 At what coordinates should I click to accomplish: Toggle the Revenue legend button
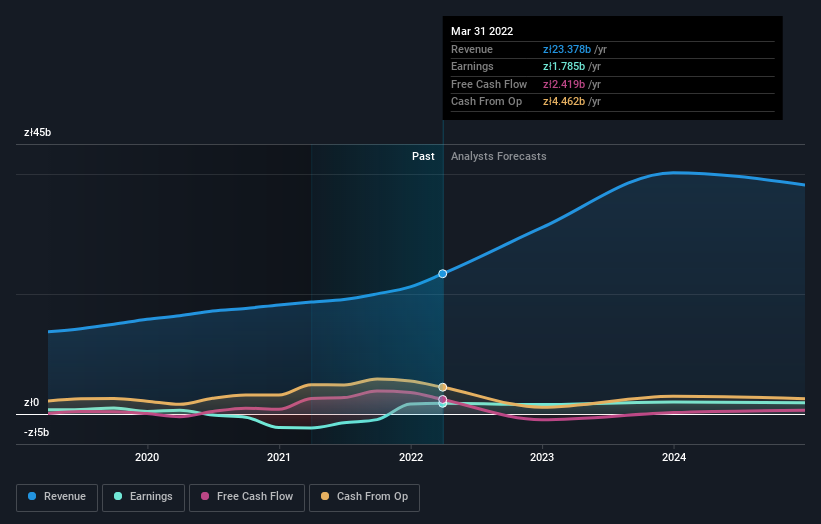[x=57, y=497]
